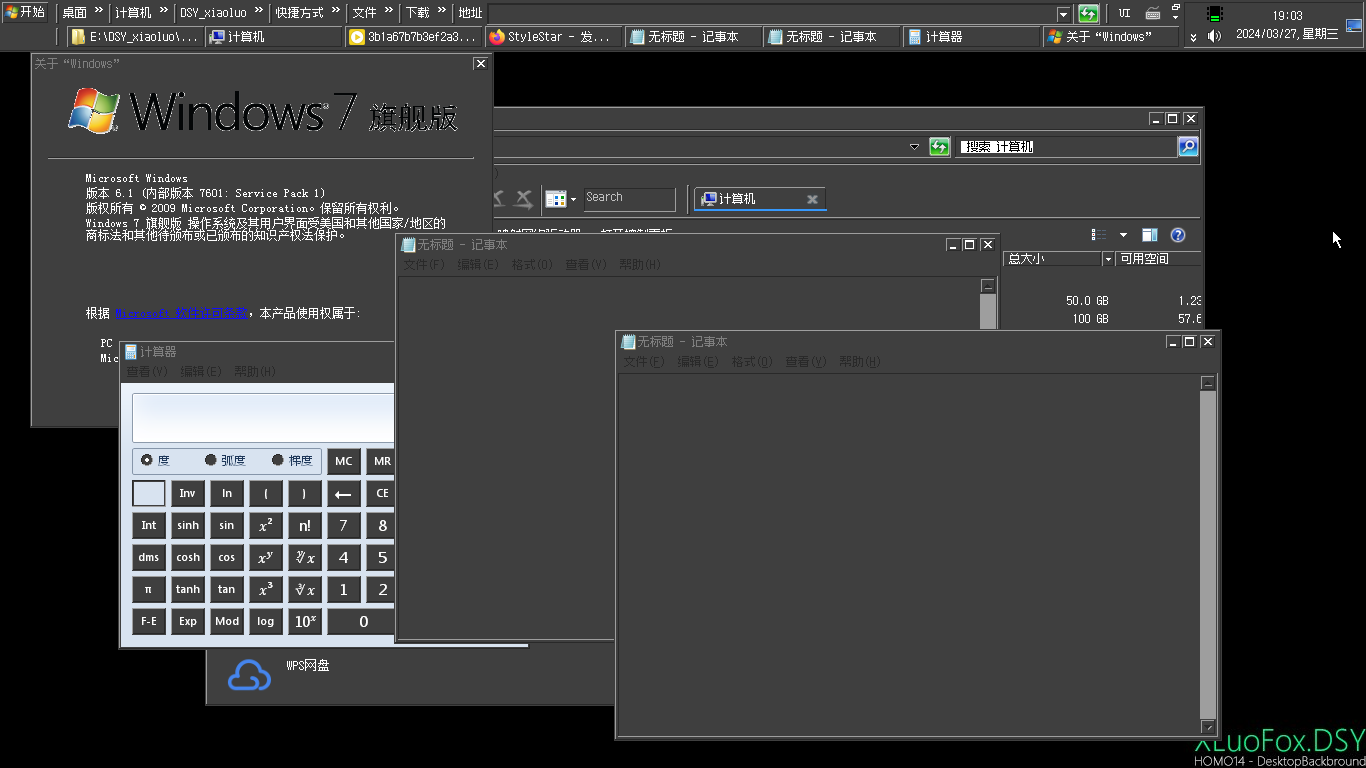
Task: Click back Notepad scrollbar thumb
Action: click(x=988, y=312)
